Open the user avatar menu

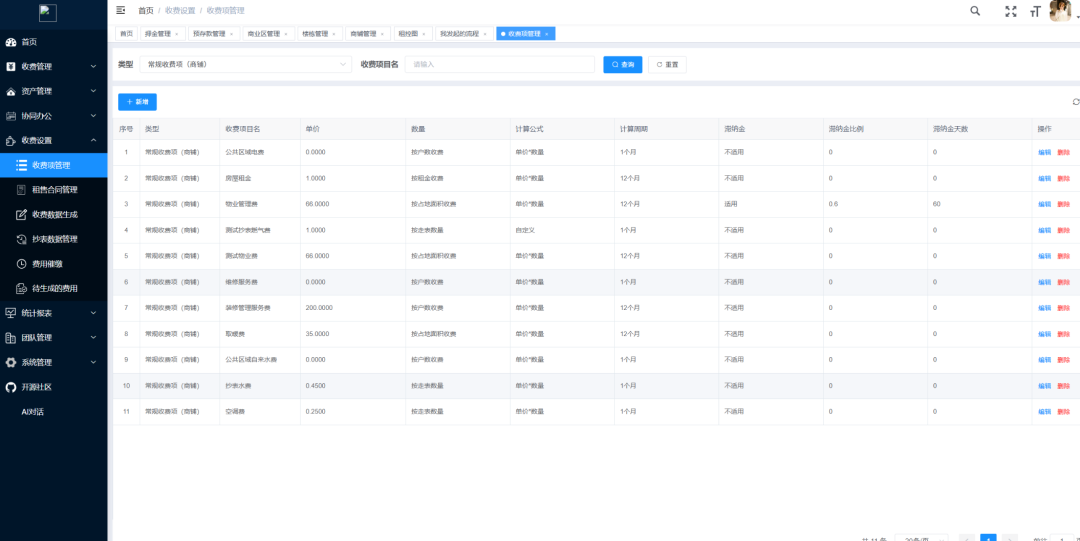pyautogui.click(x=1060, y=11)
